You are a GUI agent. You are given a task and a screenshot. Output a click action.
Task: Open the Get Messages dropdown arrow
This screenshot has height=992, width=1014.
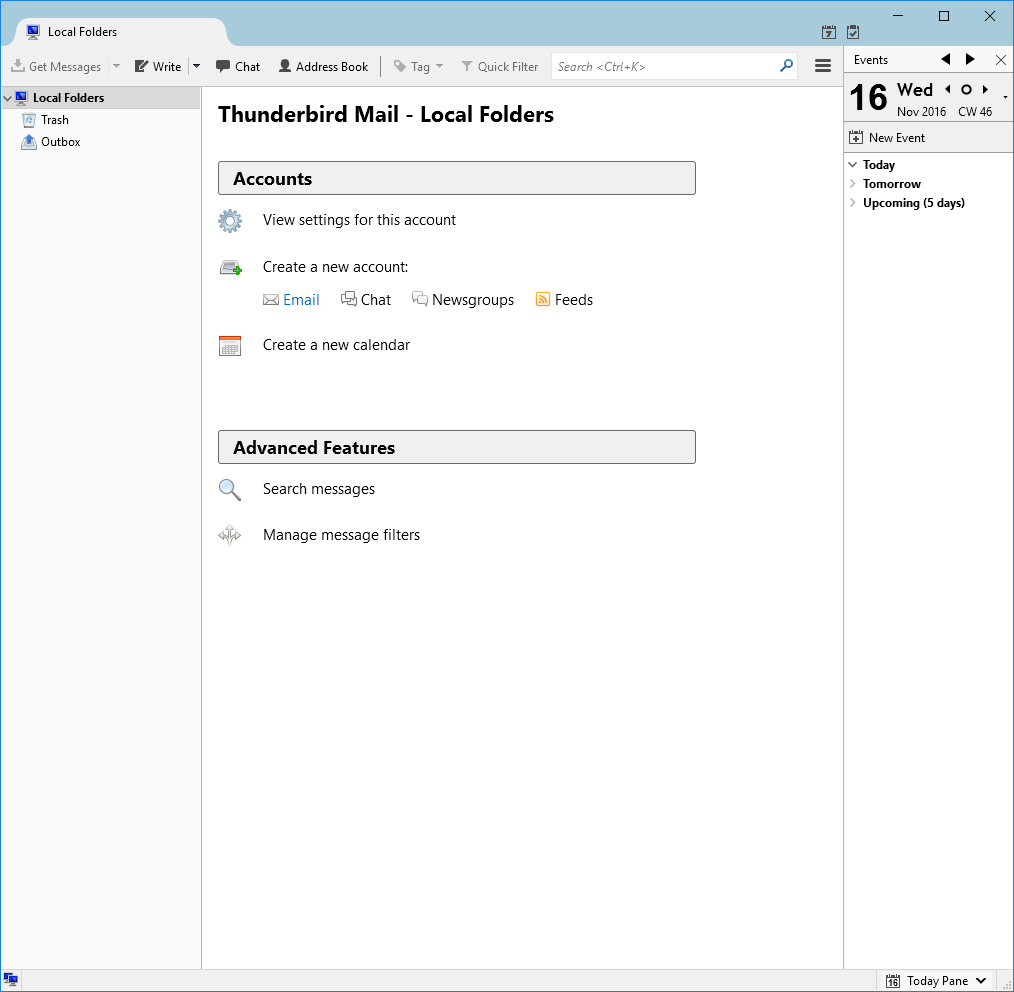click(x=116, y=66)
